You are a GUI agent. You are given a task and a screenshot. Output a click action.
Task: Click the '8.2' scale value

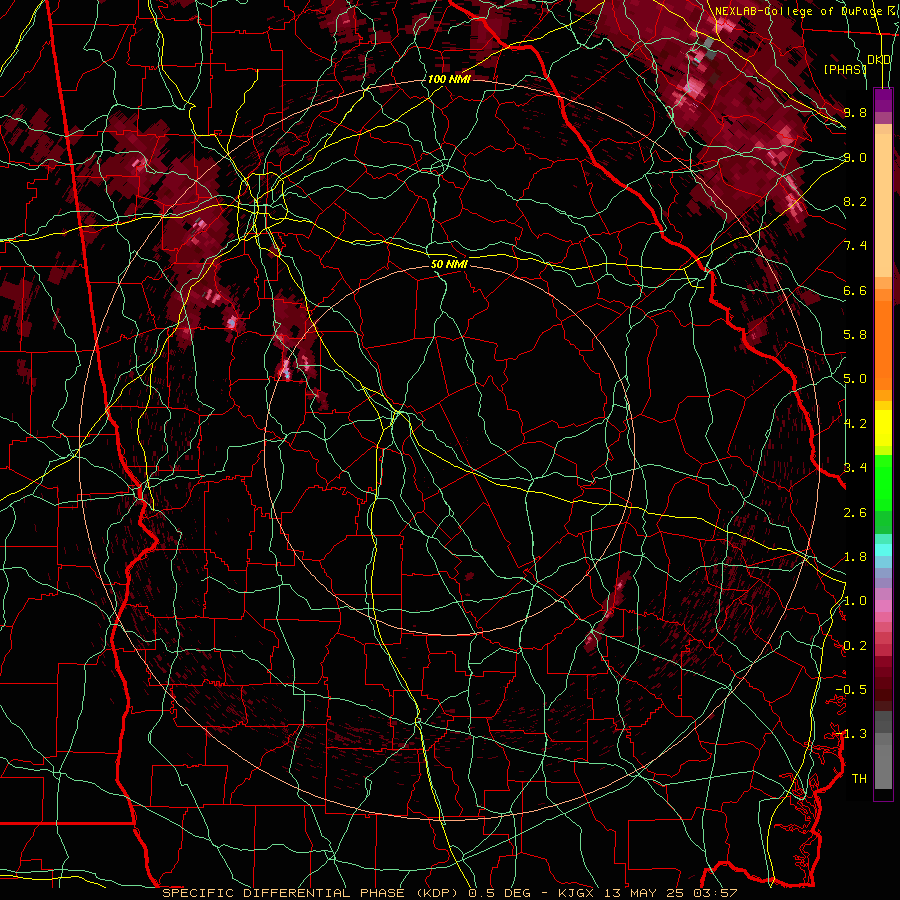pos(855,201)
